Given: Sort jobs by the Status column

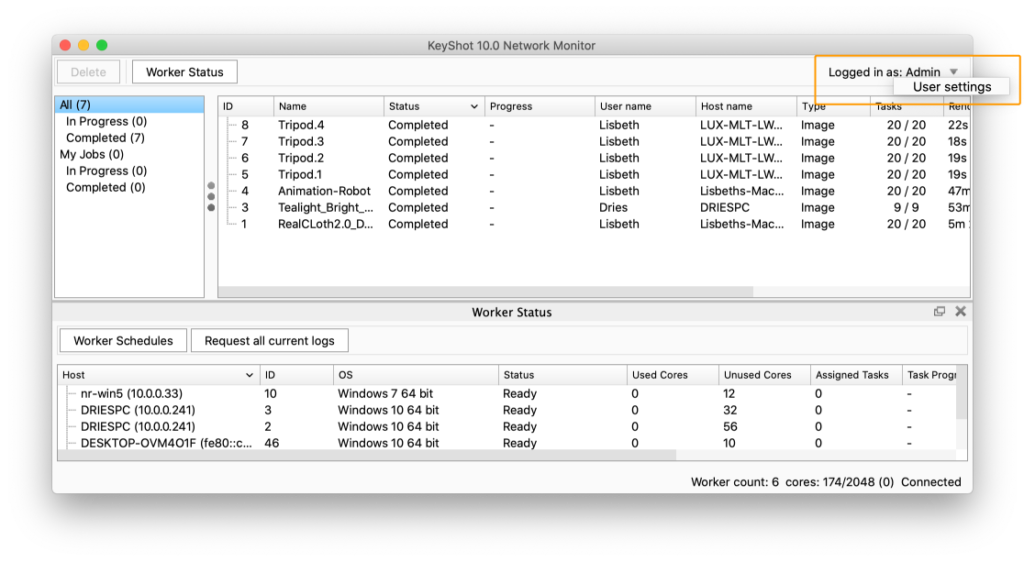Looking at the screenshot, I should click(433, 106).
